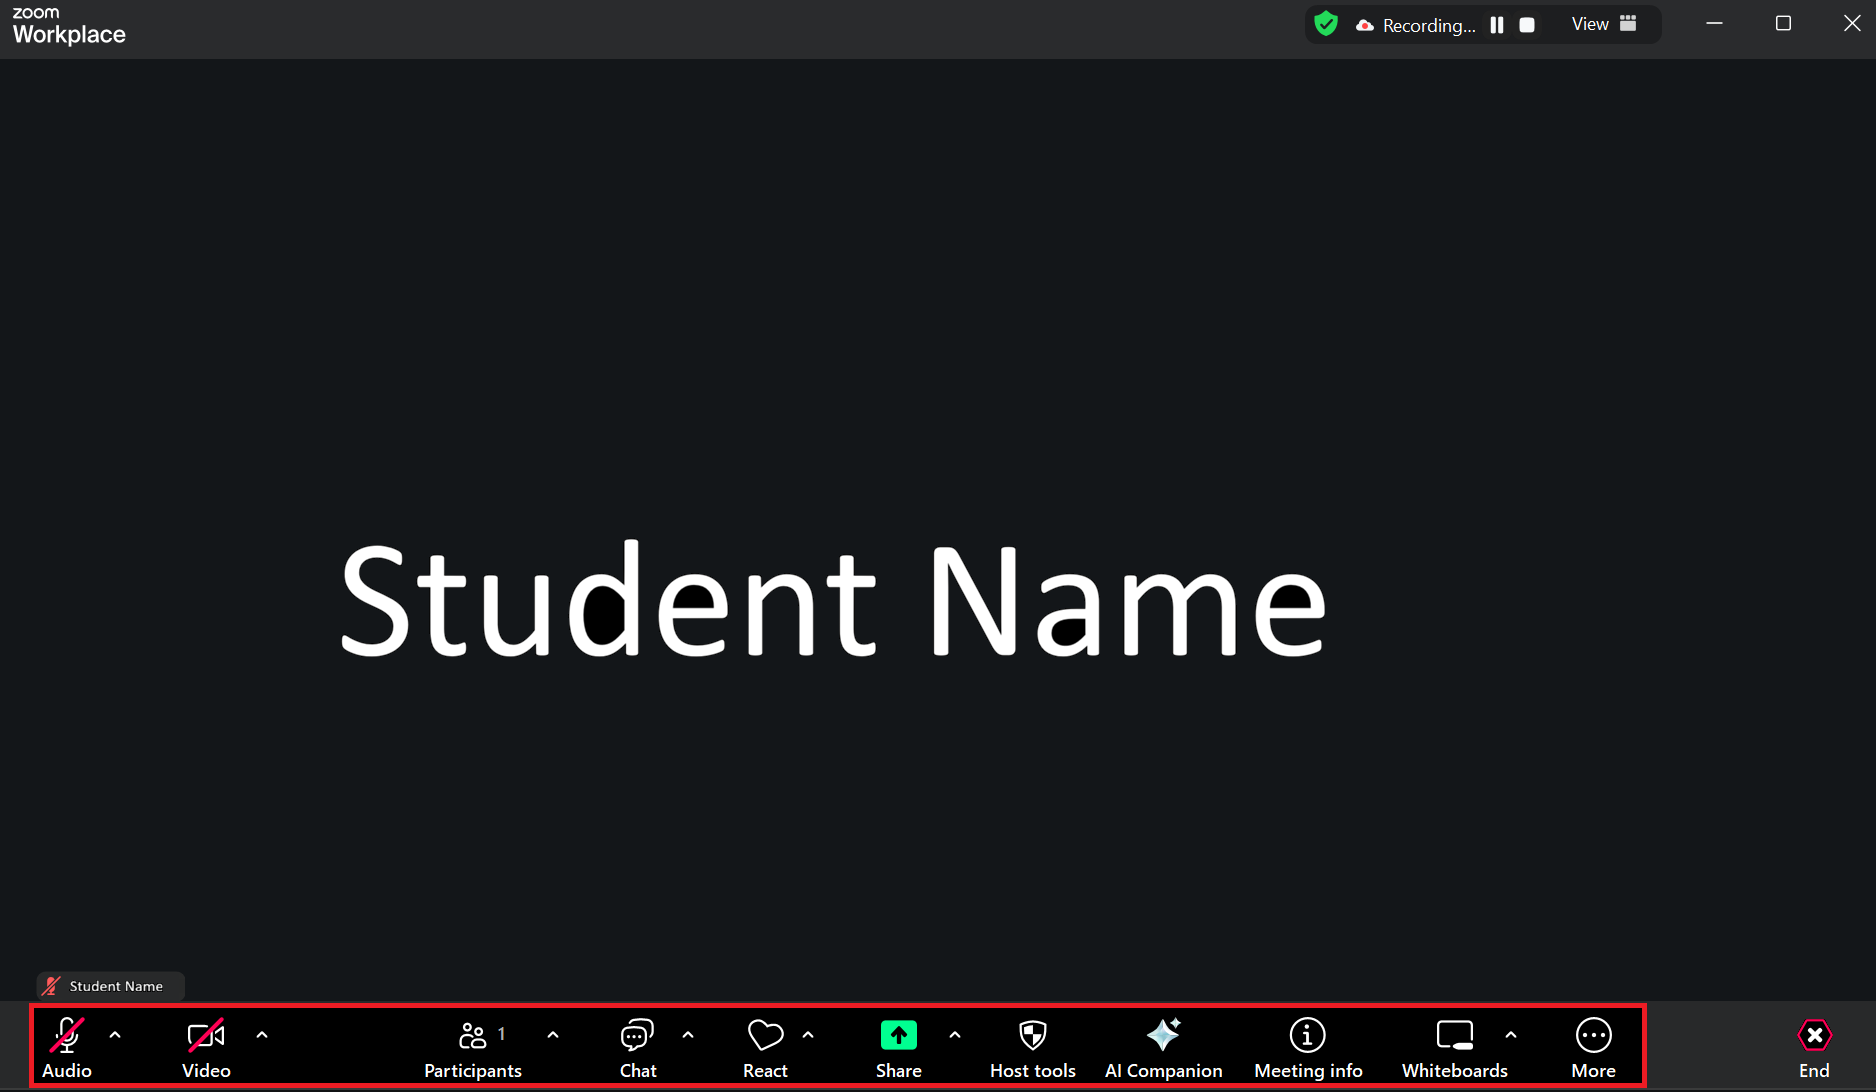This screenshot has width=1876, height=1092.
Task: Expand video settings options
Action: 262,1035
